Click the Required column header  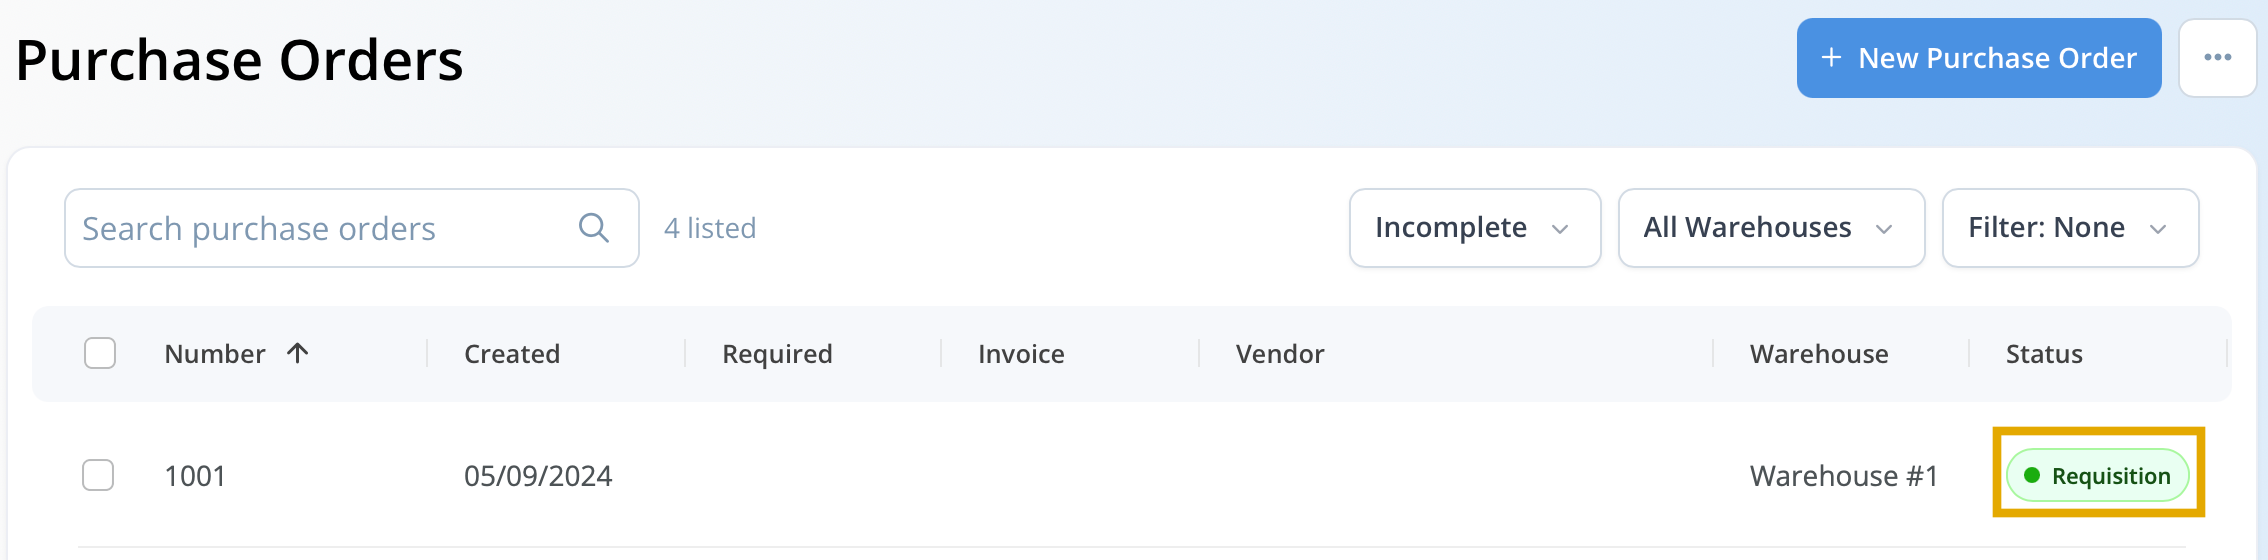(777, 354)
